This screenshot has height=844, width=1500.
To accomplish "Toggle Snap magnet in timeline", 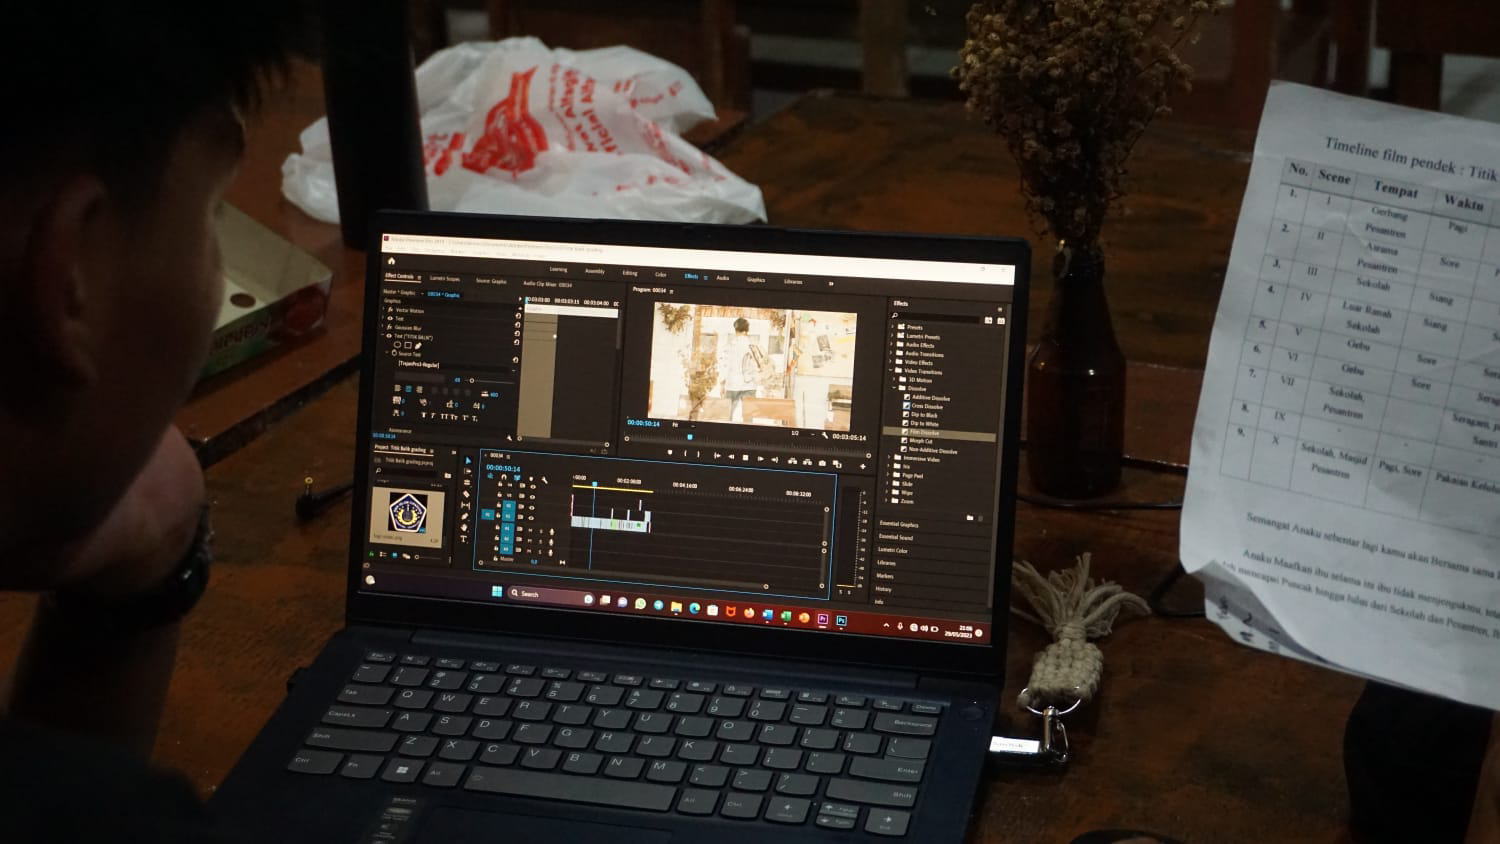I will pyautogui.click(x=504, y=477).
